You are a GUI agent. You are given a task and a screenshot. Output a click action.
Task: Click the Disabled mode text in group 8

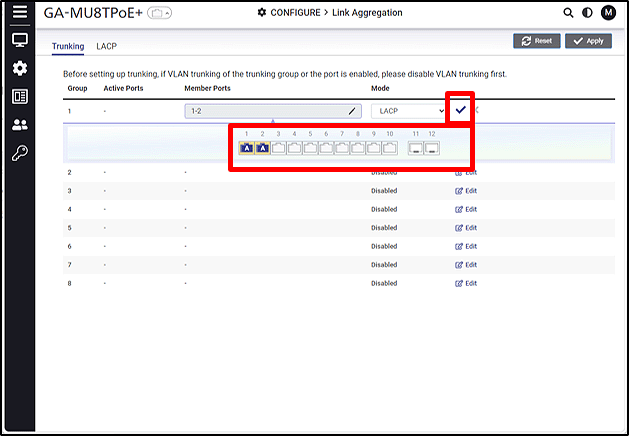click(x=384, y=283)
